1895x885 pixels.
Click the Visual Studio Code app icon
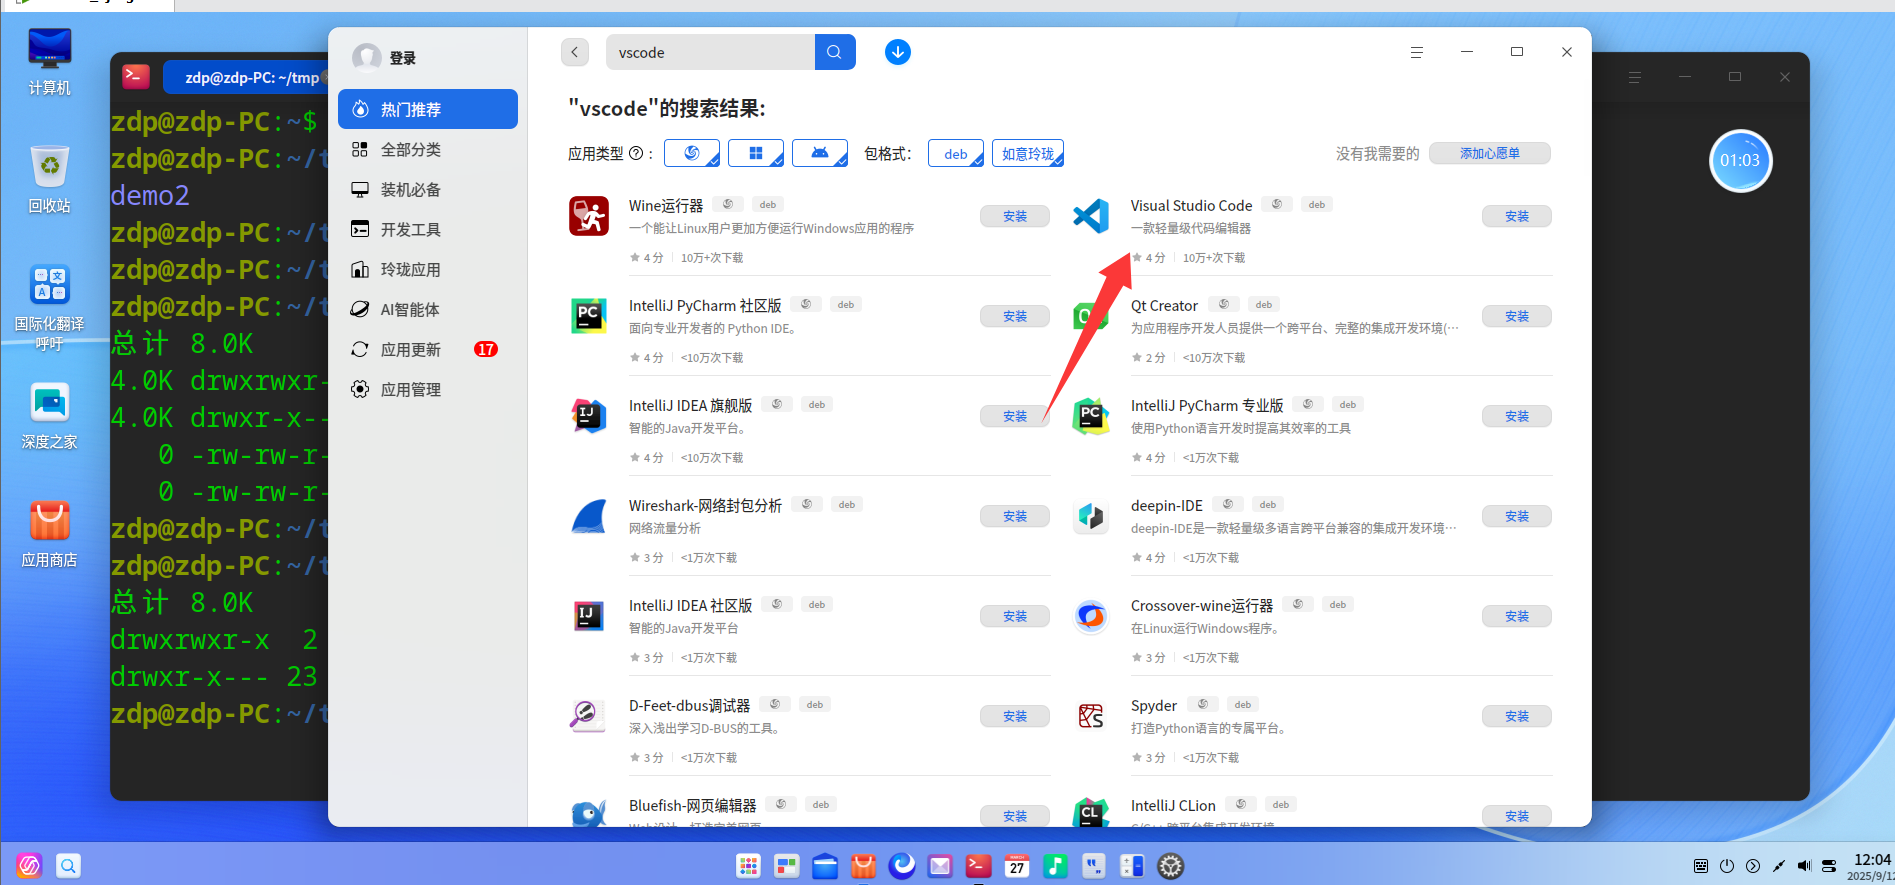click(1091, 216)
